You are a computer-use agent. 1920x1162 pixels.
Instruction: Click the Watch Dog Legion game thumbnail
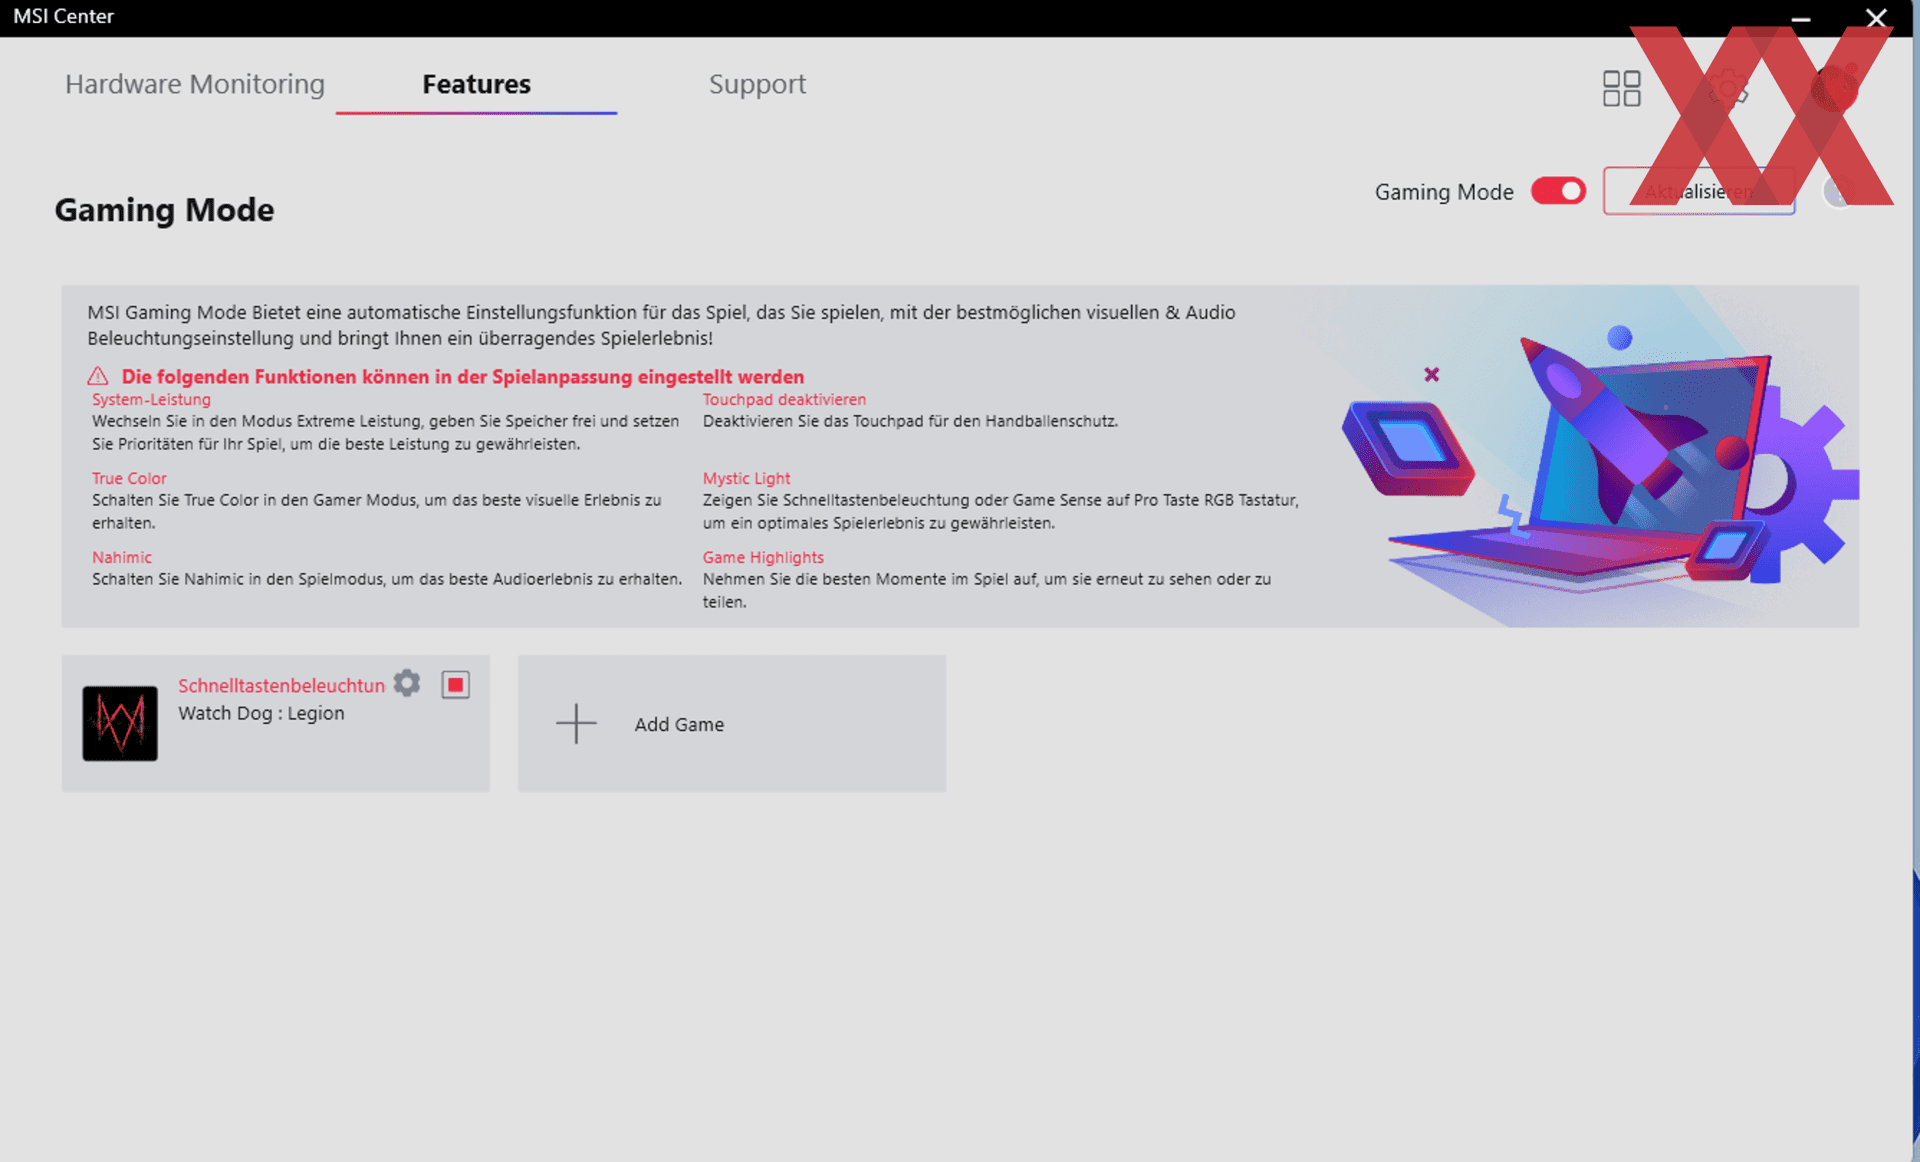pyautogui.click(x=120, y=723)
